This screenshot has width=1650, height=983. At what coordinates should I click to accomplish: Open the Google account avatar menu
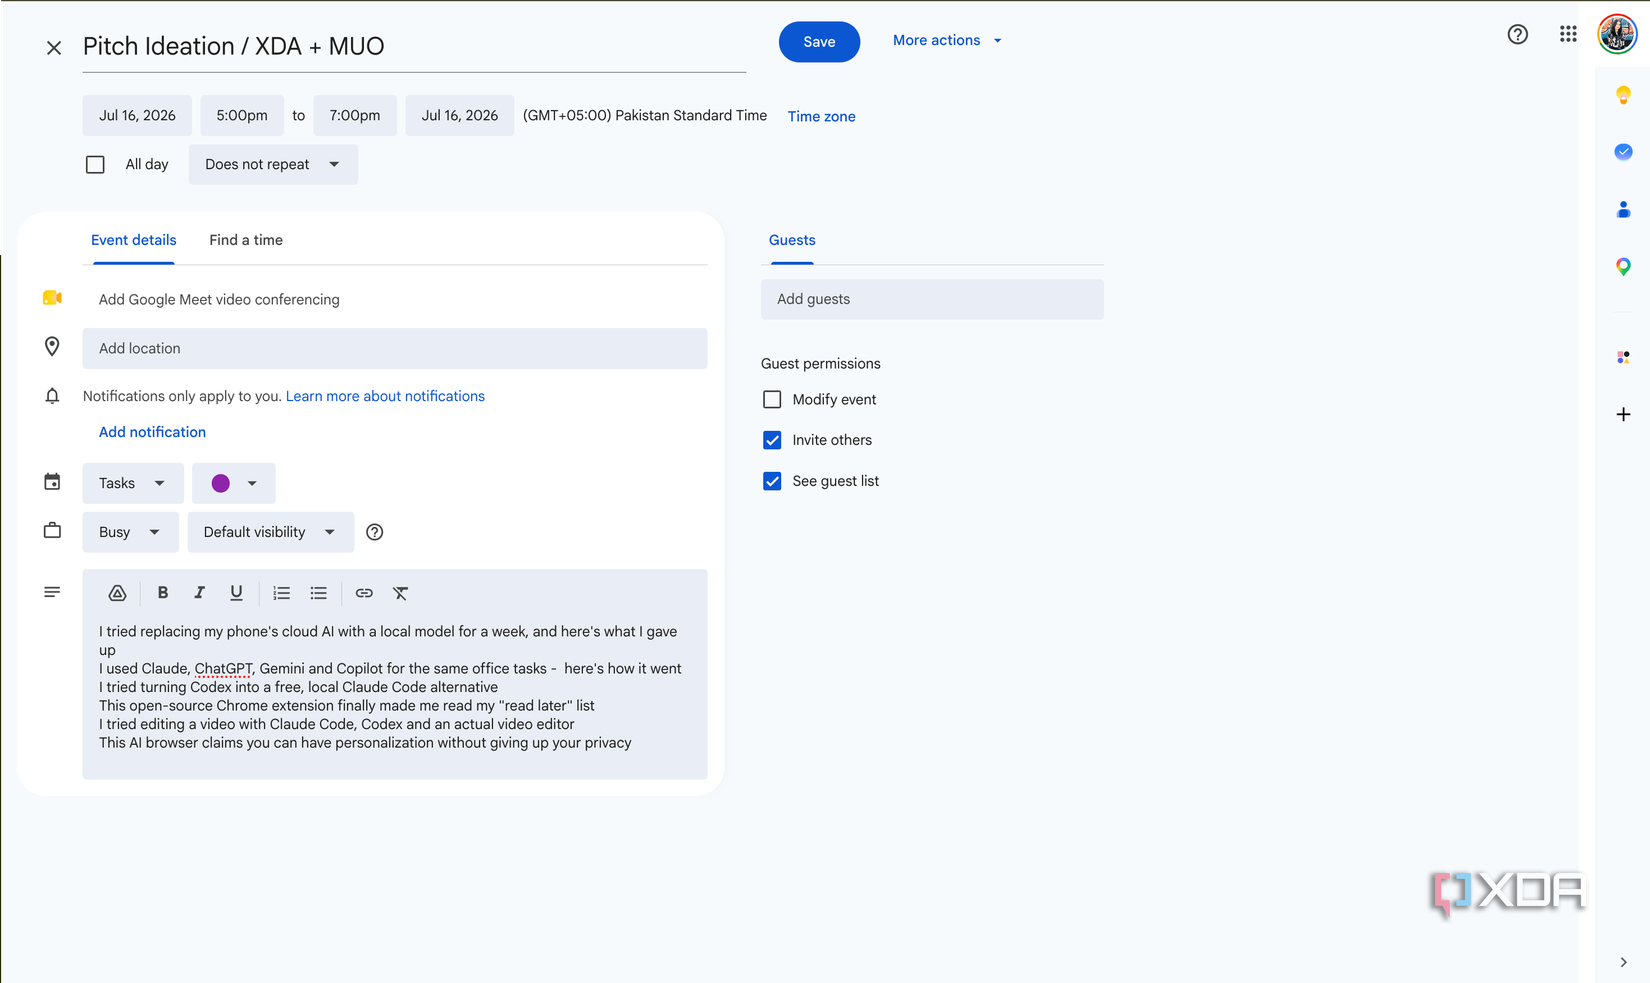[x=1617, y=34]
